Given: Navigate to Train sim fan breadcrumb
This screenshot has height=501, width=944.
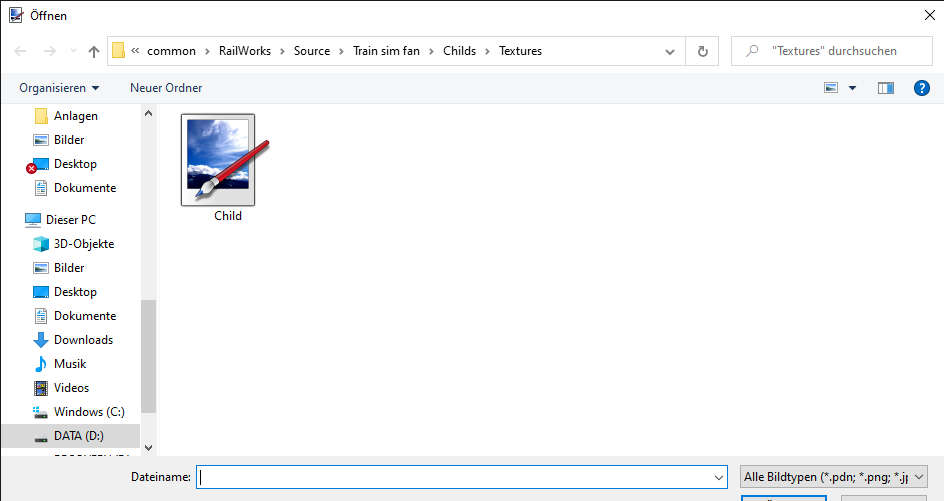Looking at the screenshot, I should pos(387,51).
